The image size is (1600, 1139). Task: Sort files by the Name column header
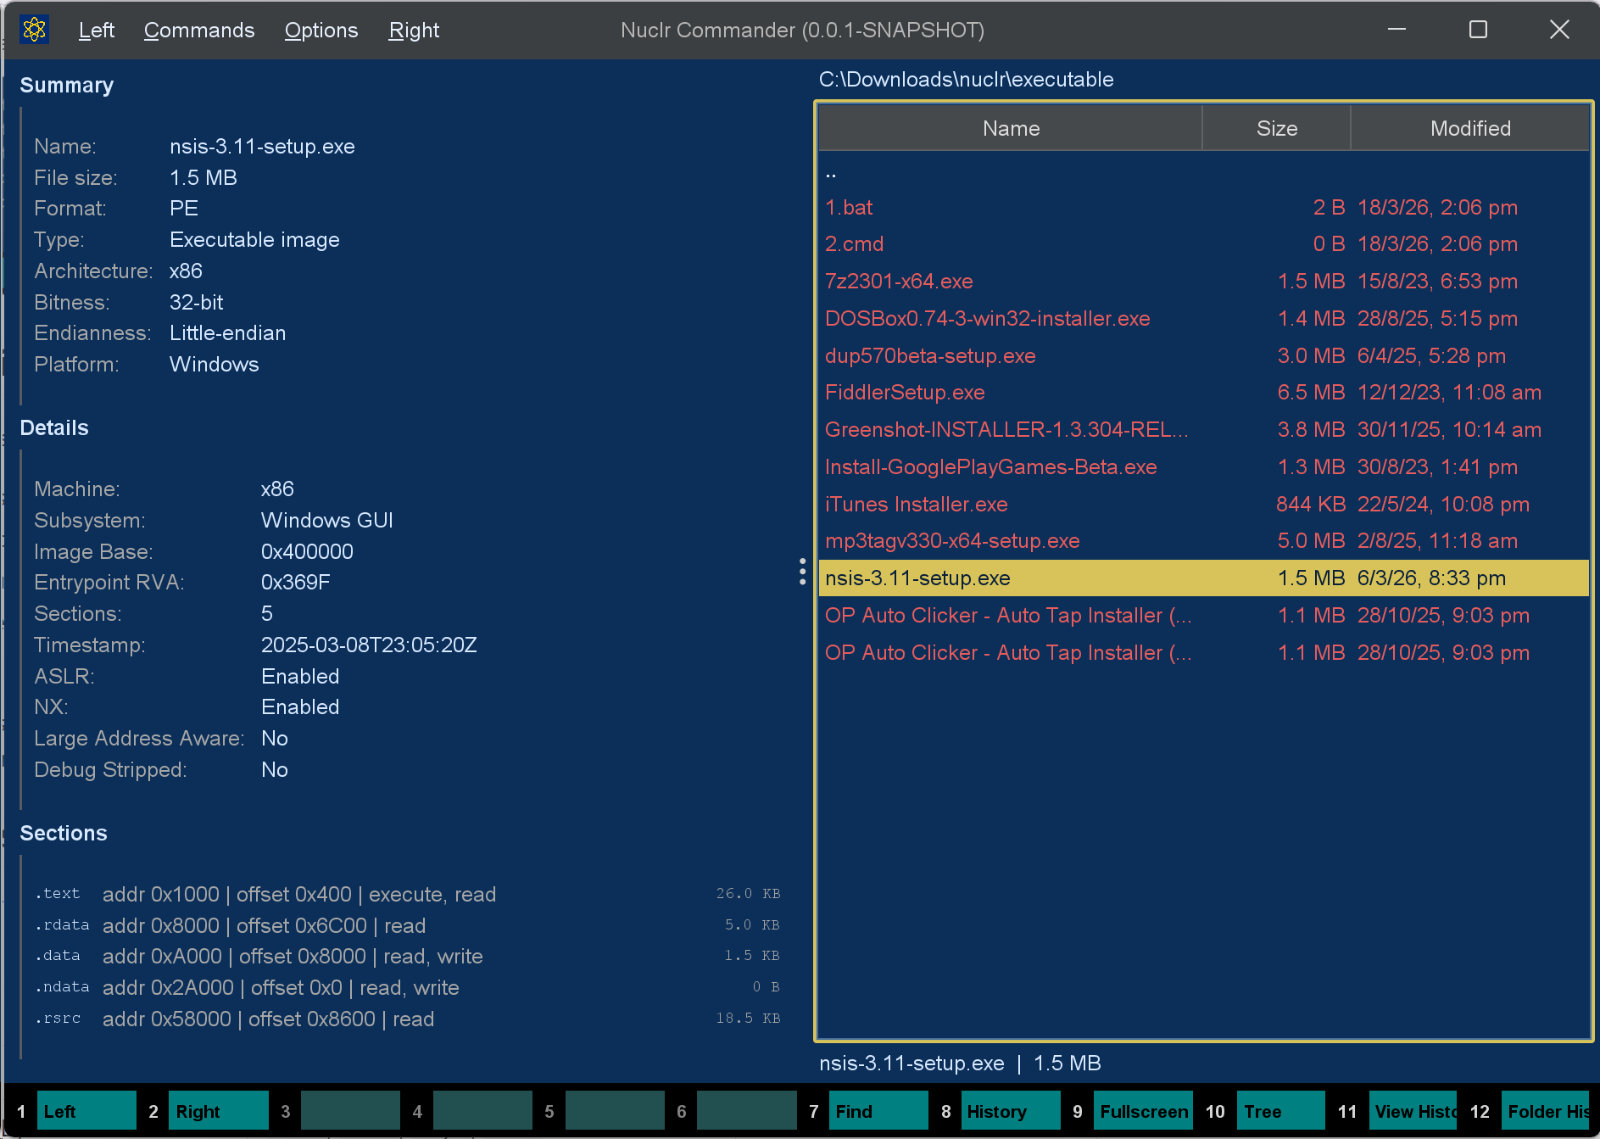click(1010, 128)
